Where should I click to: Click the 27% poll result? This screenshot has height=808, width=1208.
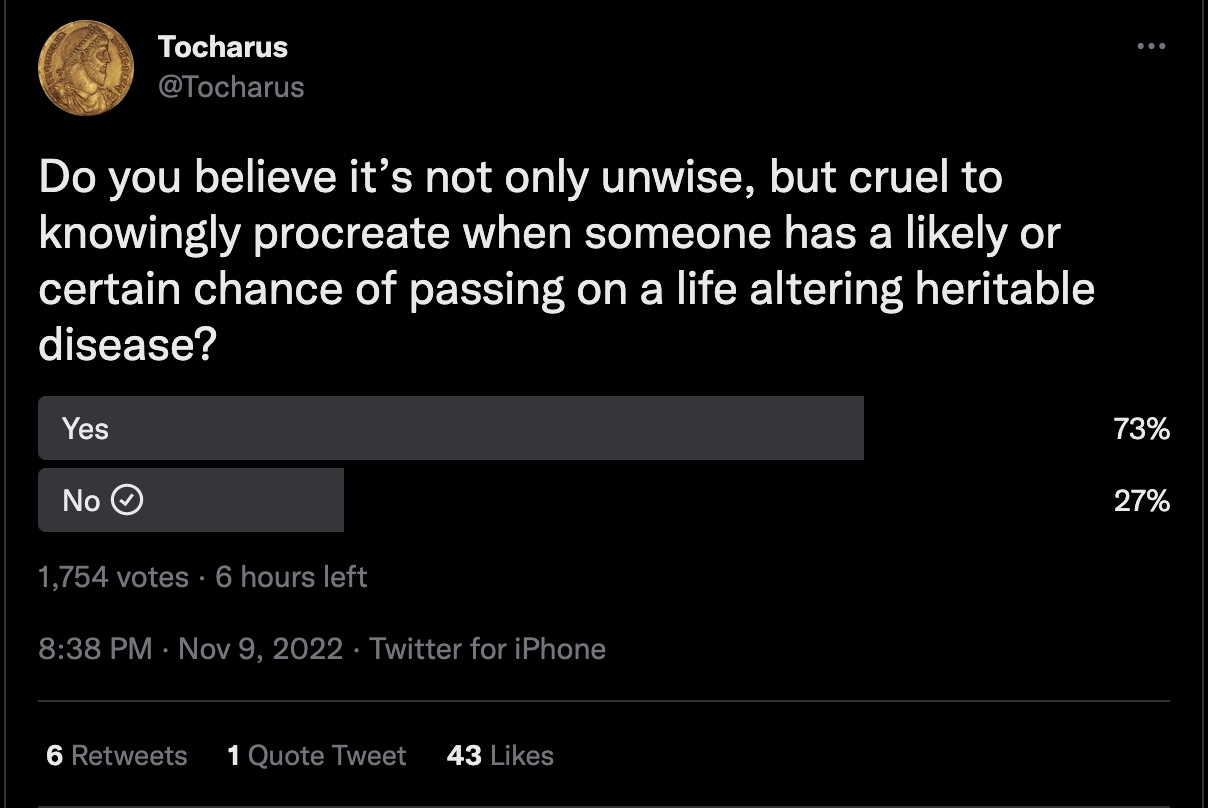click(1142, 500)
